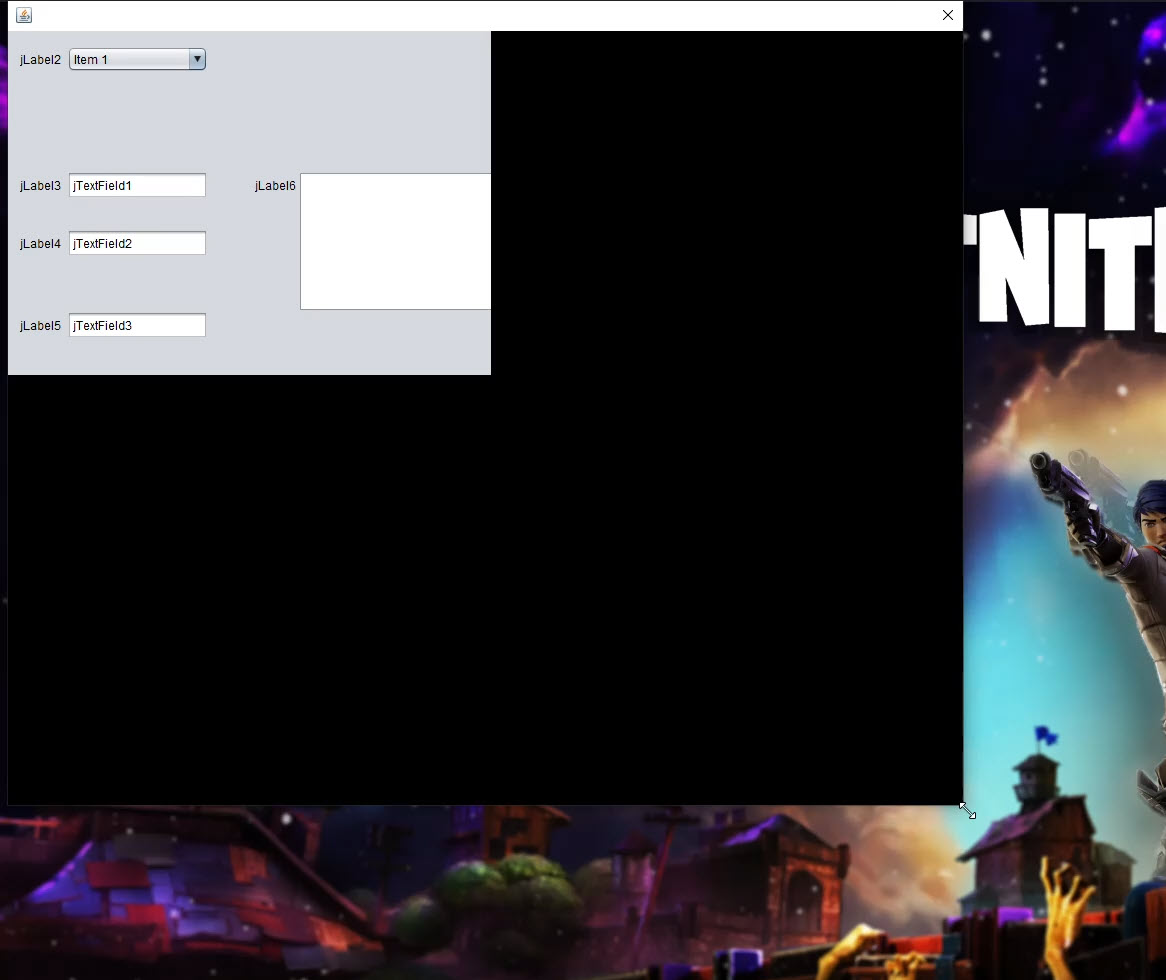Close the Java window
Screen dimensions: 1166x980
click(947, 15)
